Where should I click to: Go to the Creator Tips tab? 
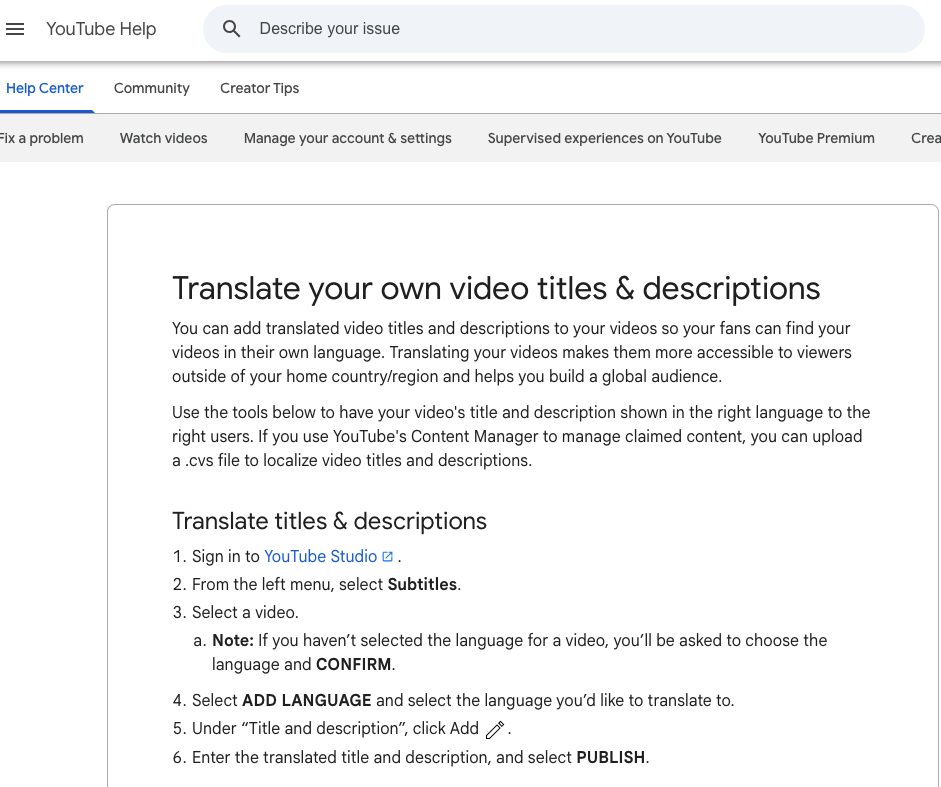tap(260, 88)
